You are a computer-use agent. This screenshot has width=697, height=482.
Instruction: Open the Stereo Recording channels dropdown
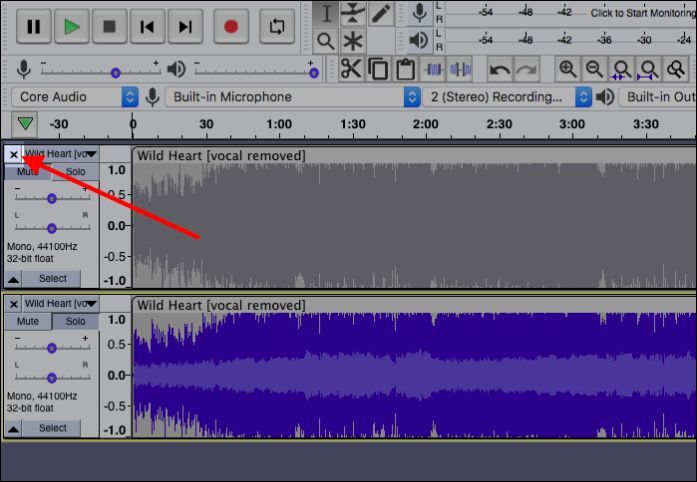pos(508,97)
